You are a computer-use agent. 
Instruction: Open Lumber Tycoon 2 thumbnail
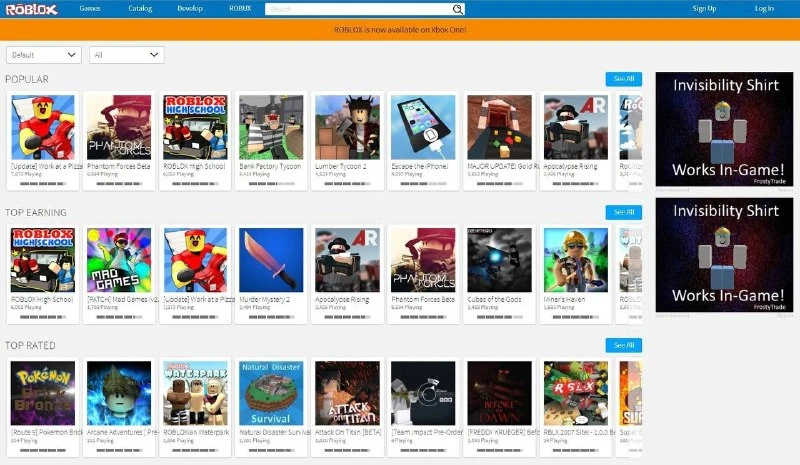[347, 127]
